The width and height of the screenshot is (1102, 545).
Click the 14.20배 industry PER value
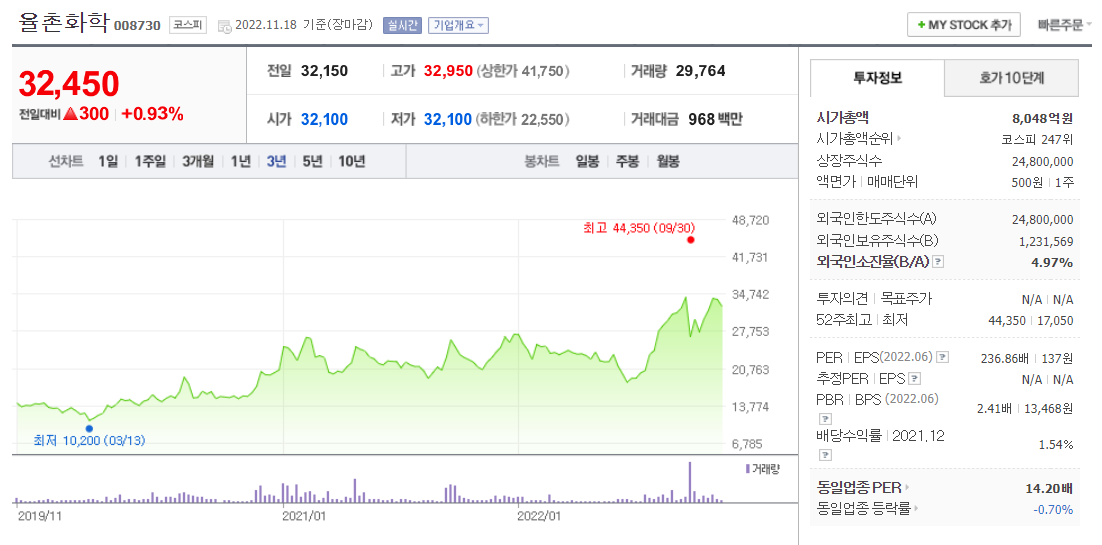(1048, 487)
